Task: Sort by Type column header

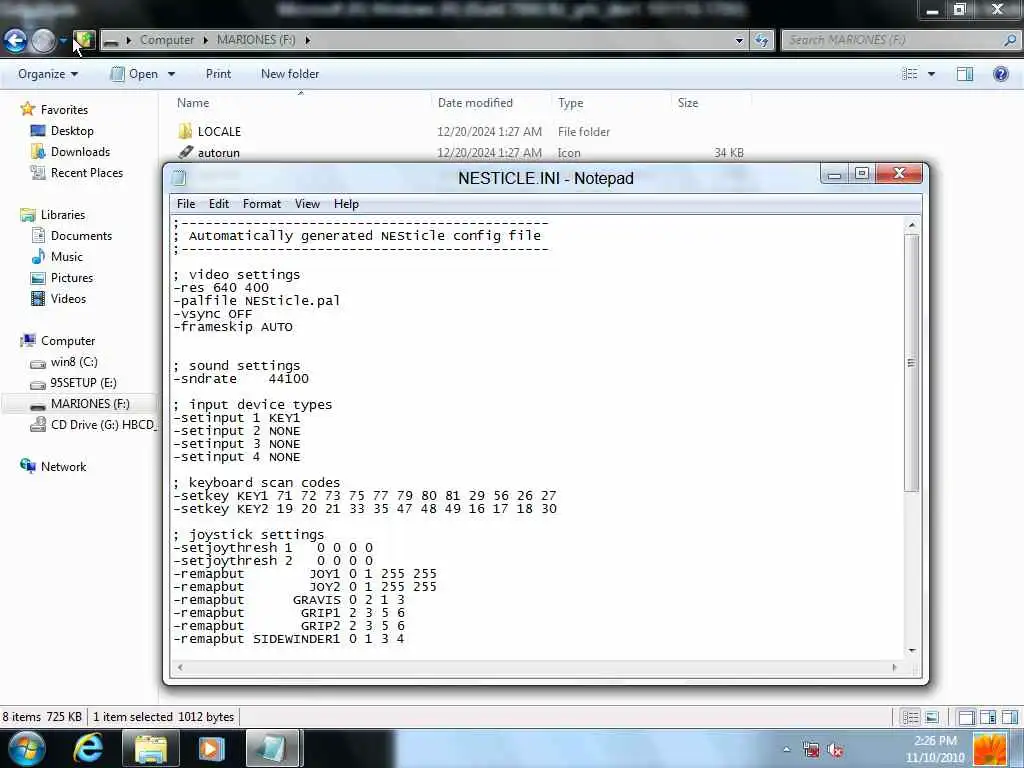Action: pos(570,103)
